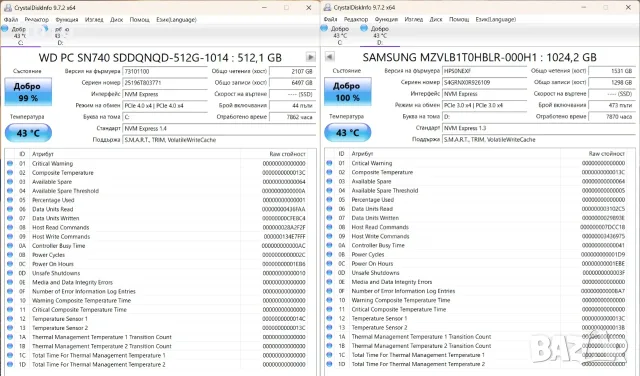640x376 pixels.
Task: Click status dot for Percentage Used, left window
Action: point(10,200)
